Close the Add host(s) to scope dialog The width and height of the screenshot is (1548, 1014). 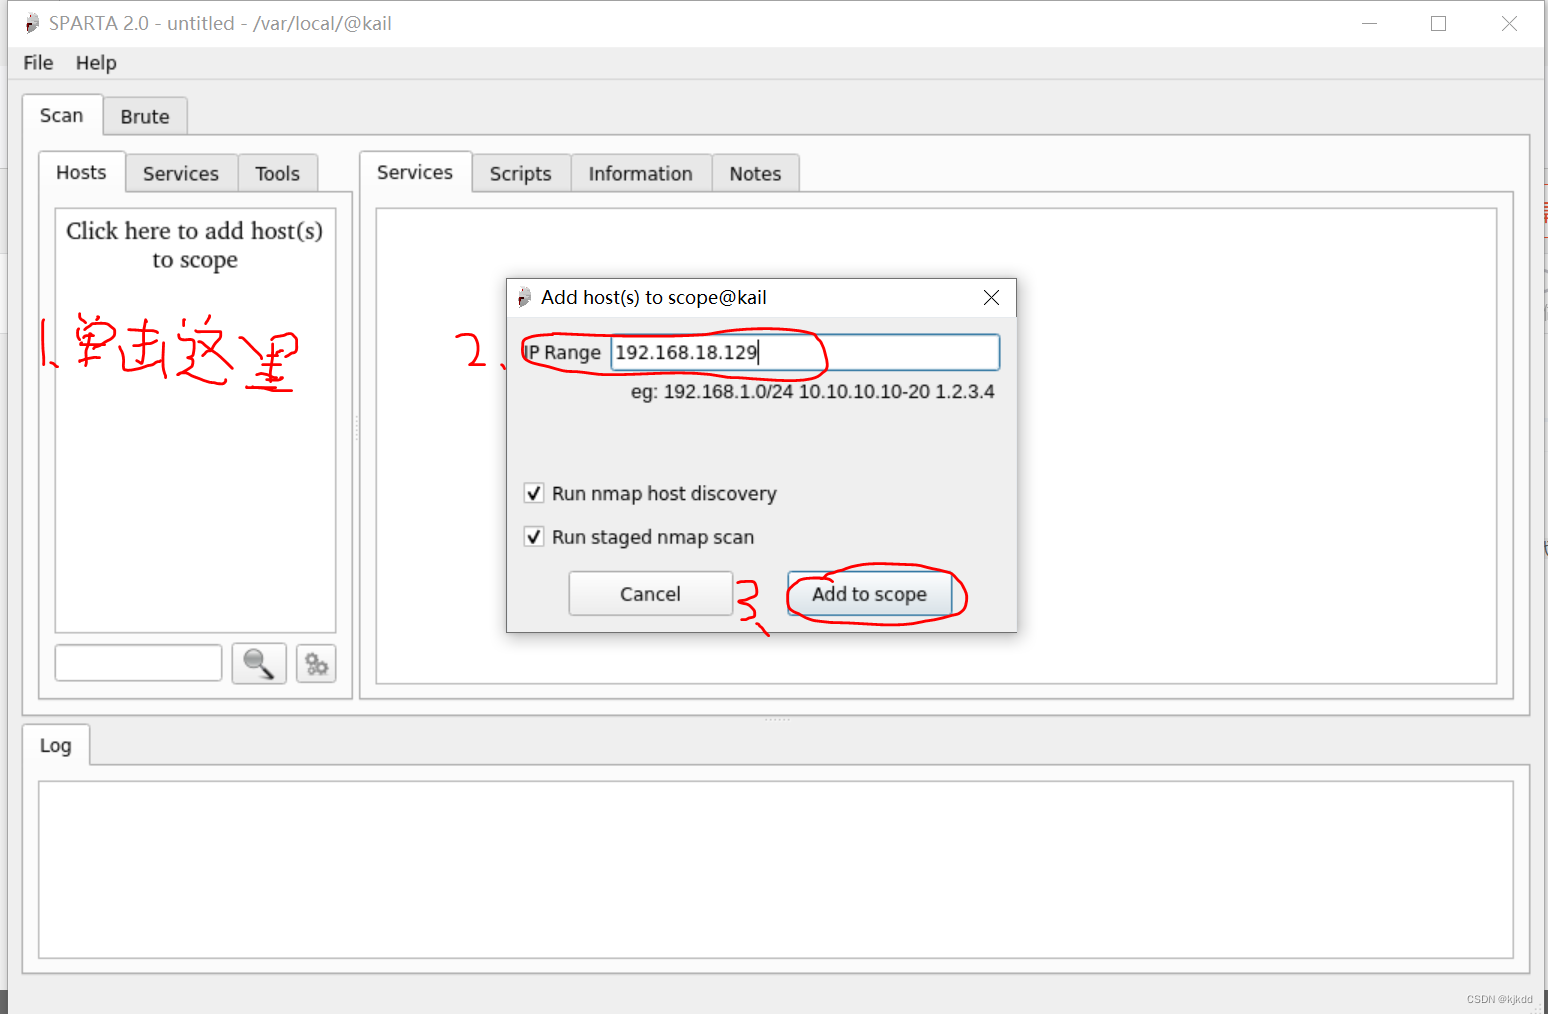991,297
